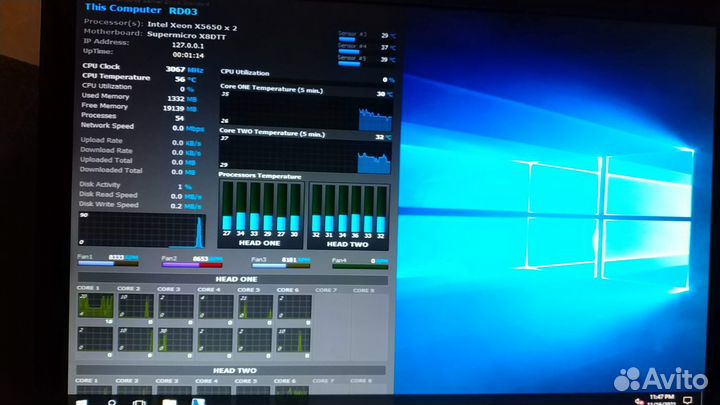Click the 'Core TWO Temperature (5 min.)' heading
Viewport: 720px width, 405px height.
pyautogui.click(x=272, y=132)
